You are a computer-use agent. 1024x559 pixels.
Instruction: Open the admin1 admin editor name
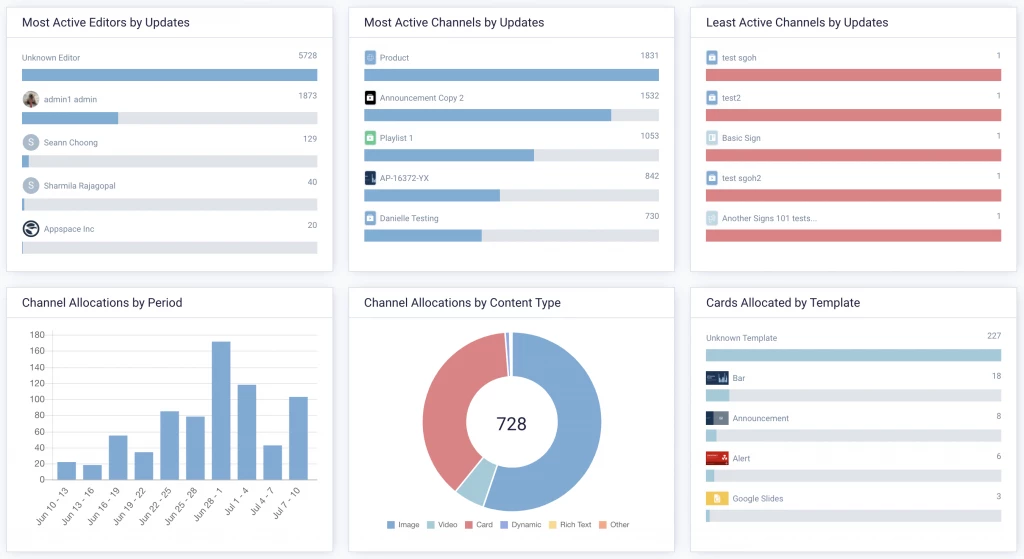pyautogui.click(x=70, y=99)
